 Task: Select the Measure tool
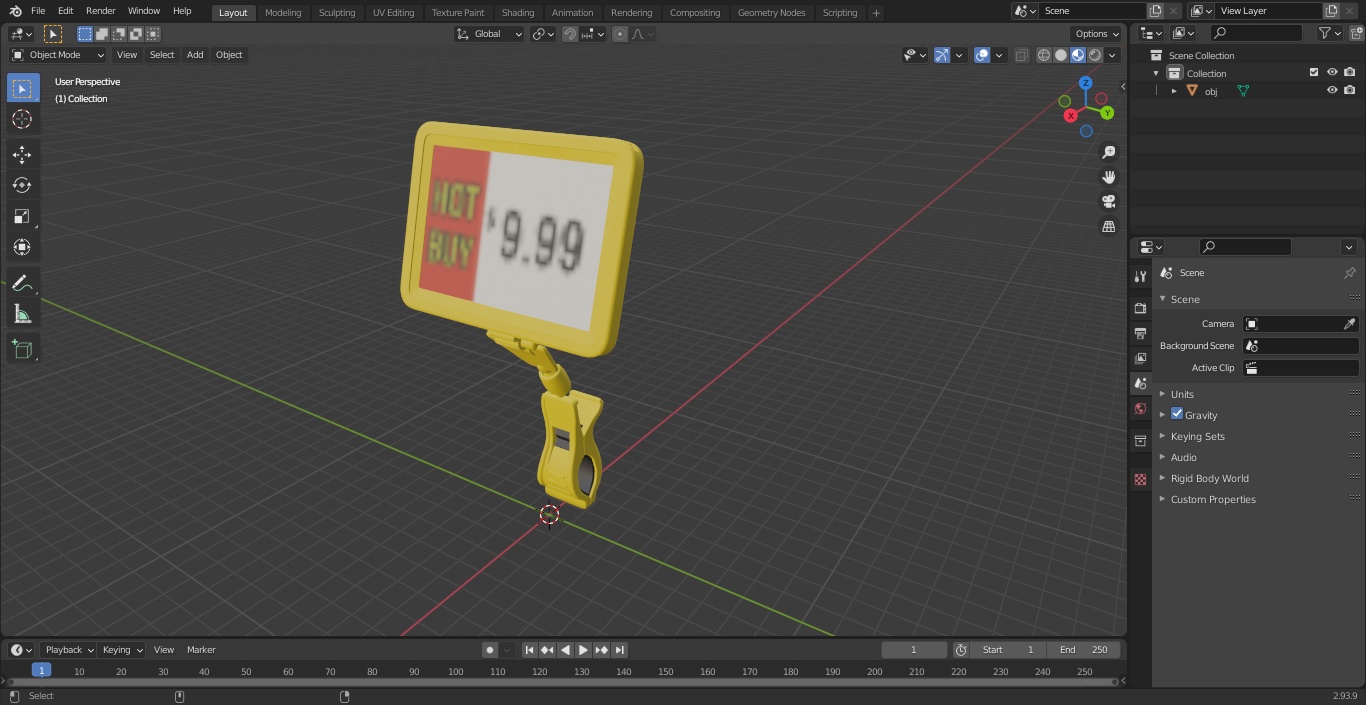[22, 314]
